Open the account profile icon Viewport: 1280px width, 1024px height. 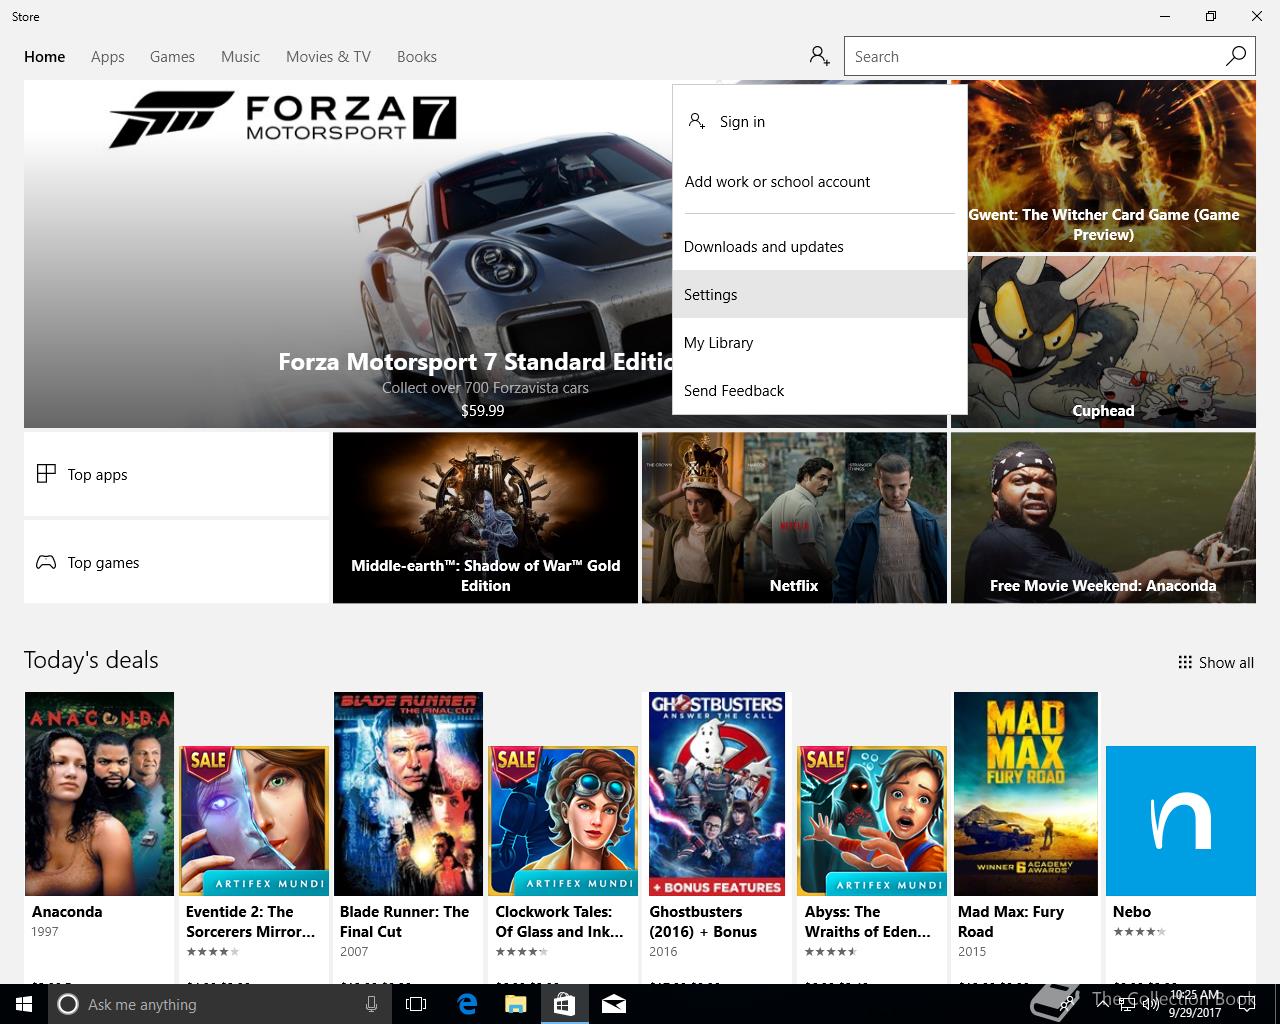pyautogui.click(x=819, y=56)
